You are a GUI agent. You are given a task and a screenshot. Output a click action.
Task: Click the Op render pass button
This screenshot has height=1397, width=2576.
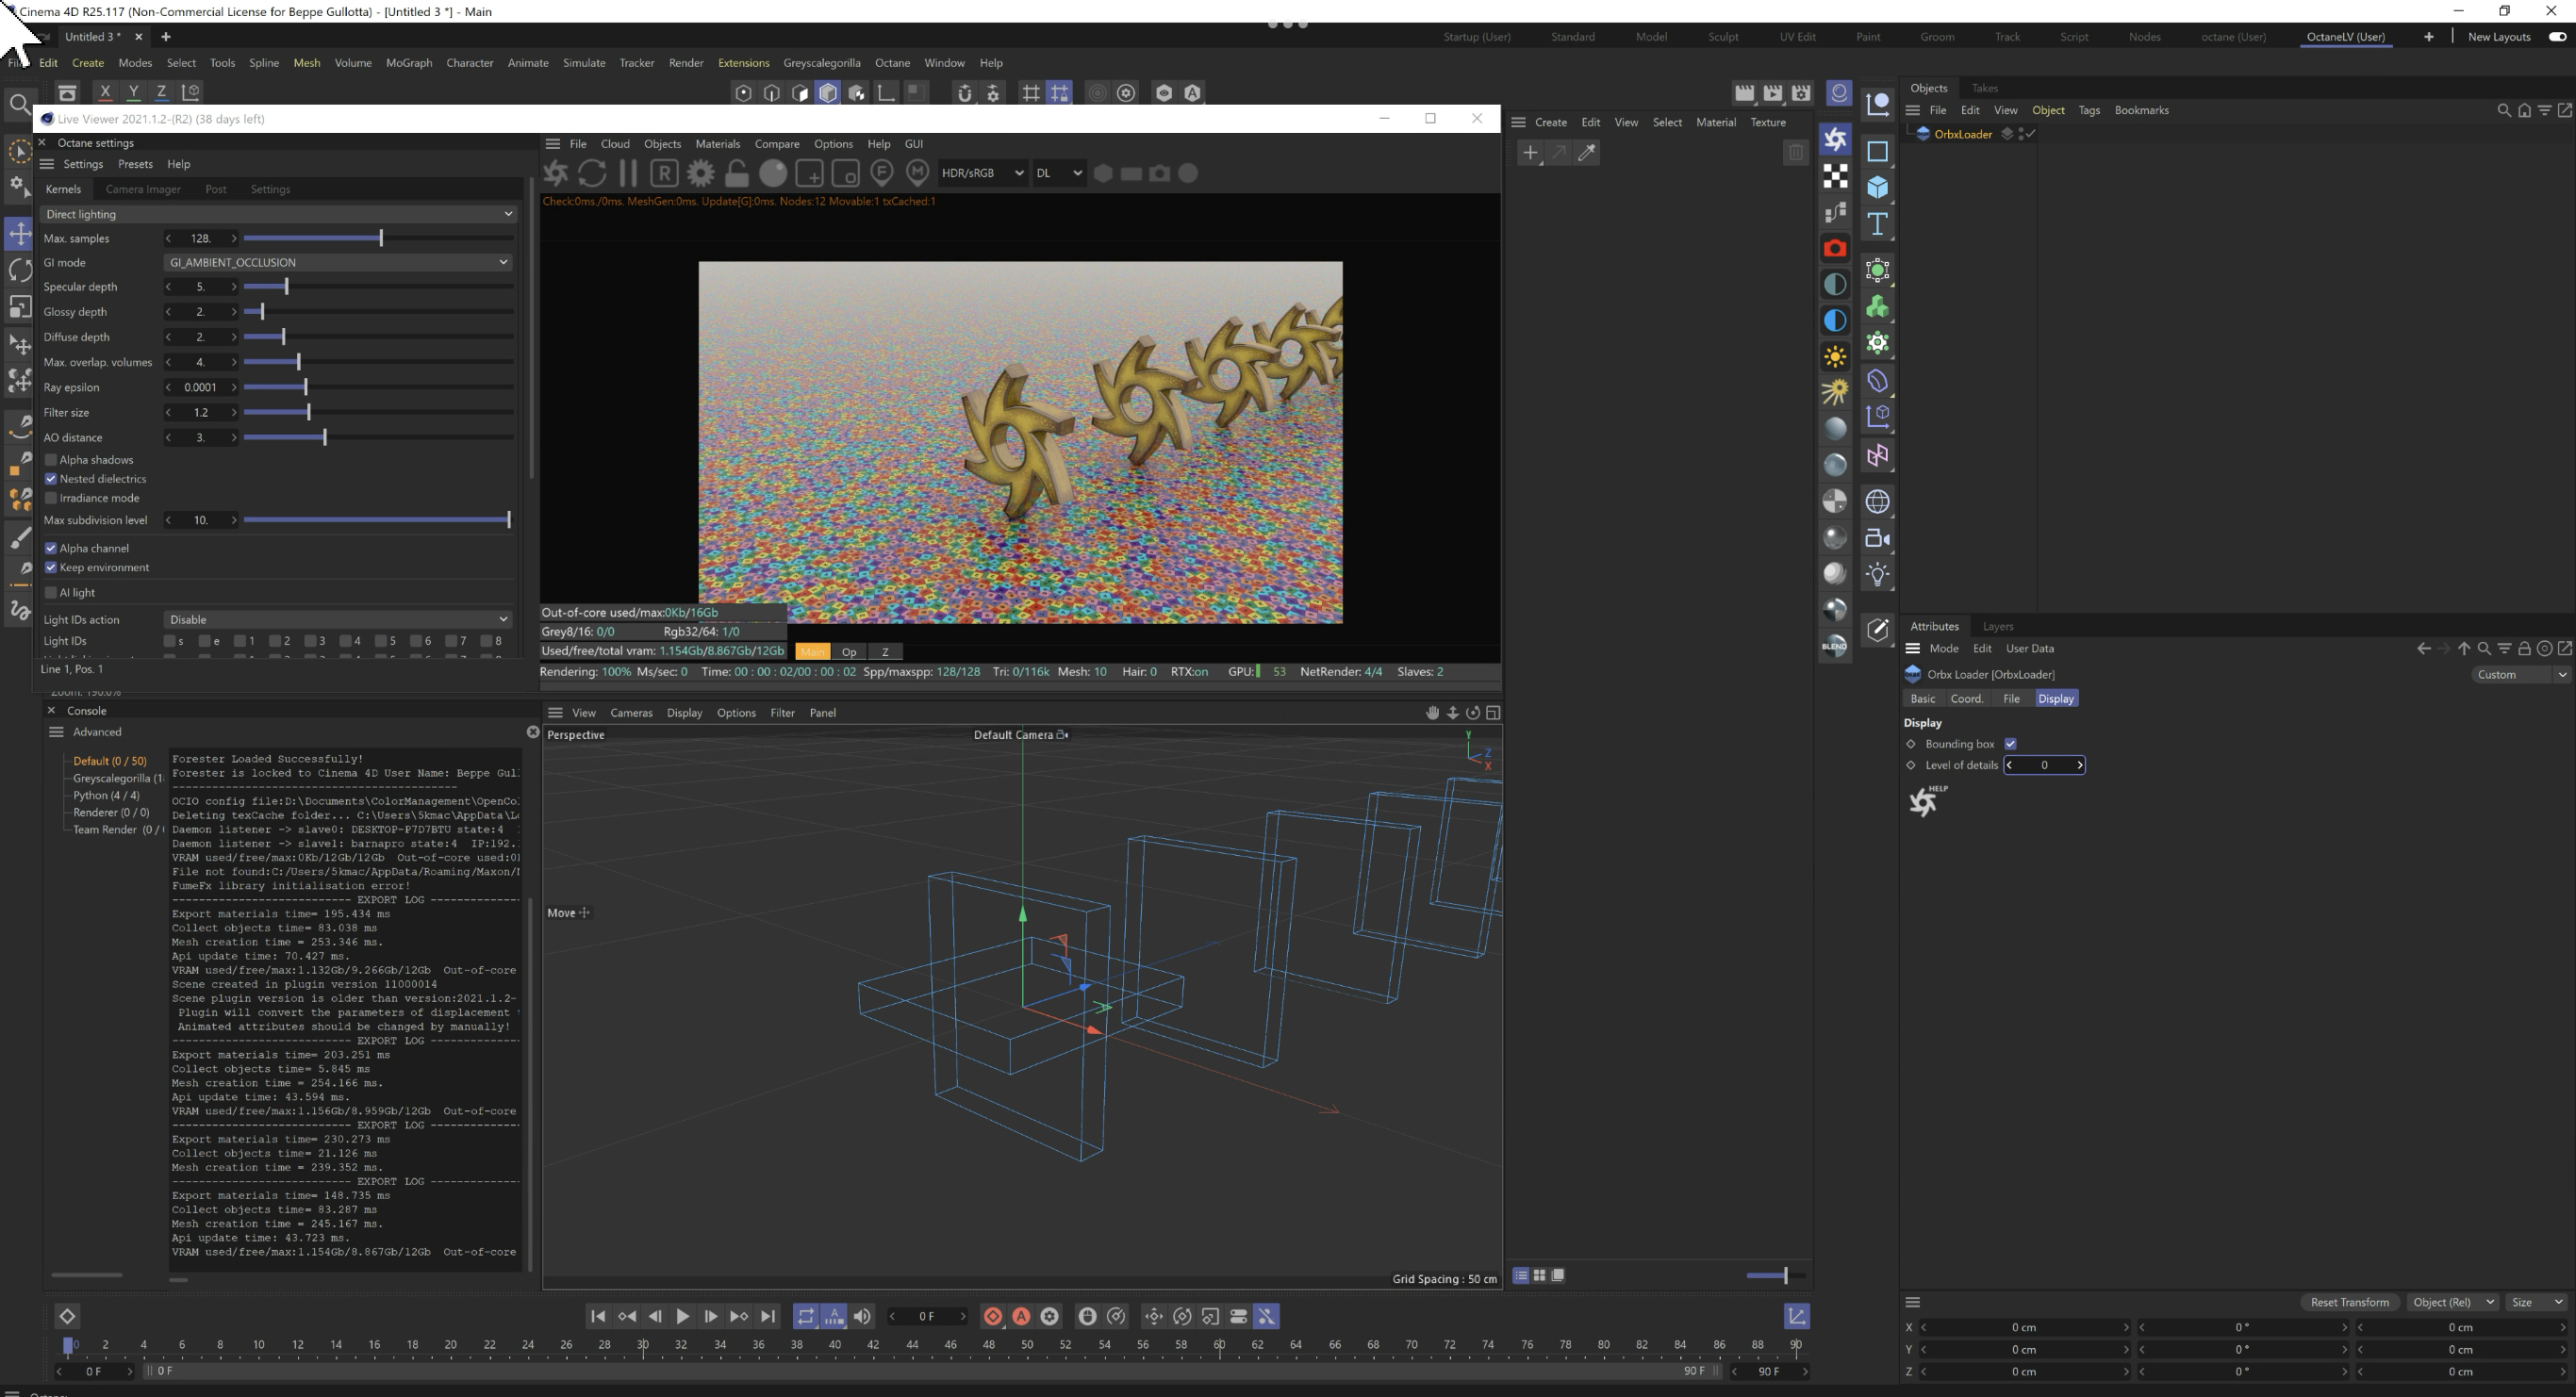point(849,652)
